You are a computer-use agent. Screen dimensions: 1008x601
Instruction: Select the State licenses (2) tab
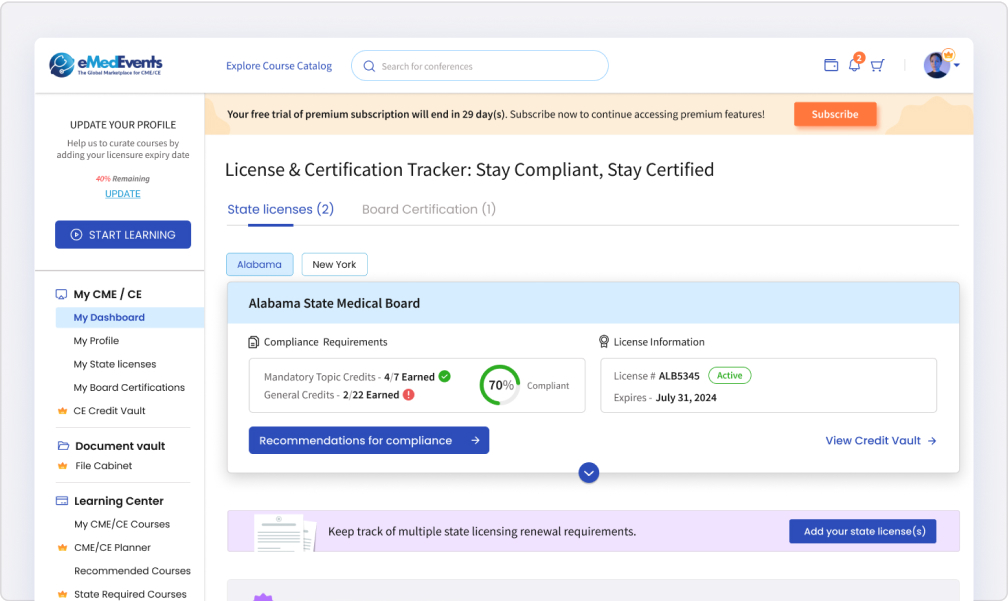pyautogui.click(x=280, y=210)
